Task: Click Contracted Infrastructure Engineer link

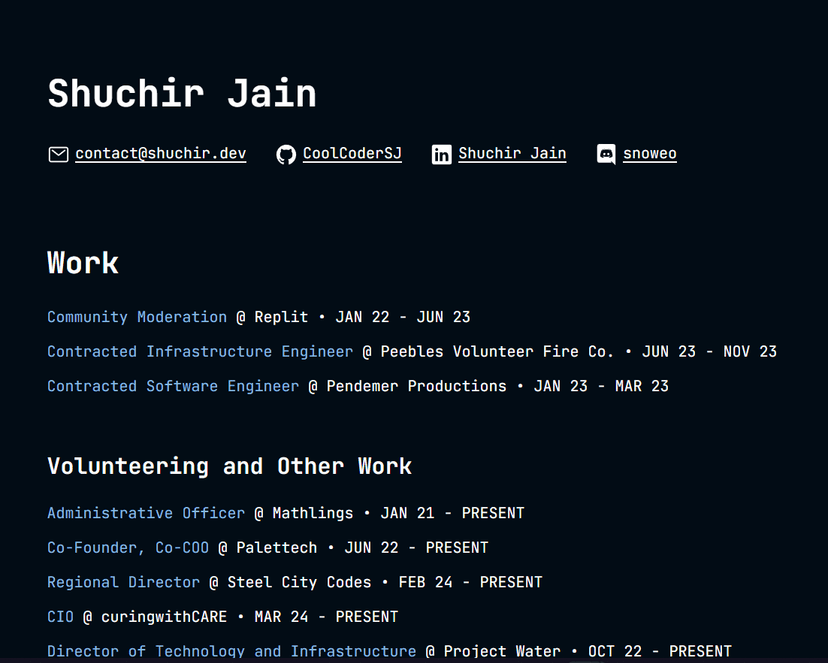Action: pos(200,352)
